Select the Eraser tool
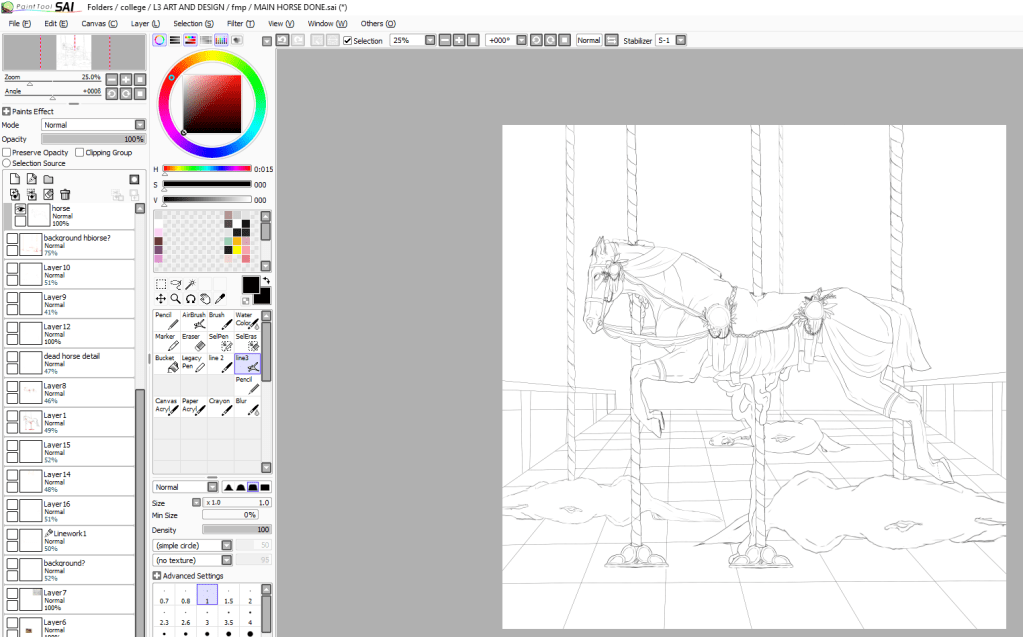 pyautogui.click(x=192, y=342)
